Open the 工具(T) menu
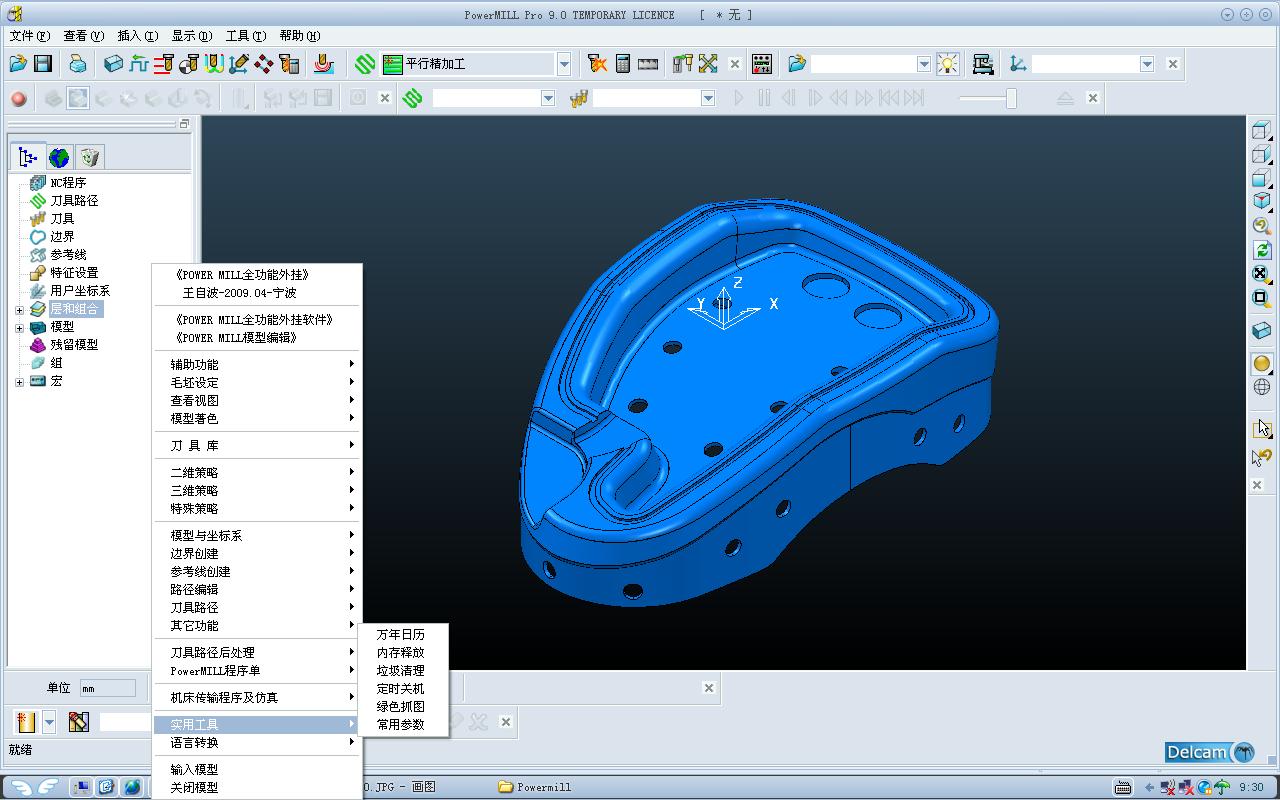This screenshot has width=1280, height=800. click(x=245, y=36)
